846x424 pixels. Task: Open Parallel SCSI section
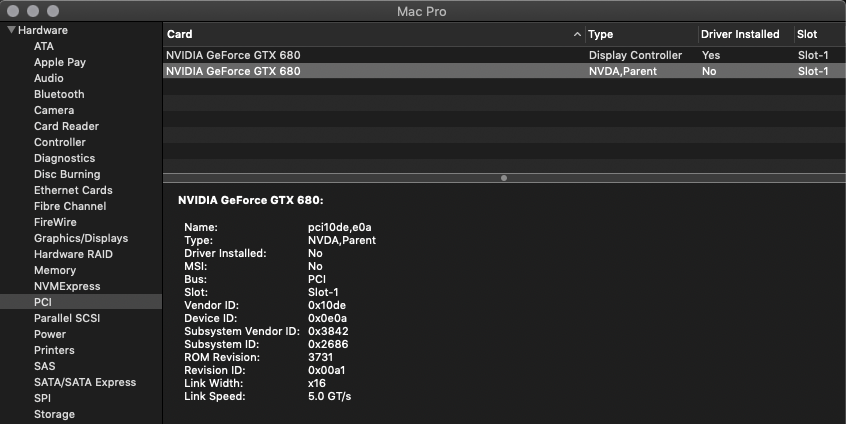(x=67, y=318)
